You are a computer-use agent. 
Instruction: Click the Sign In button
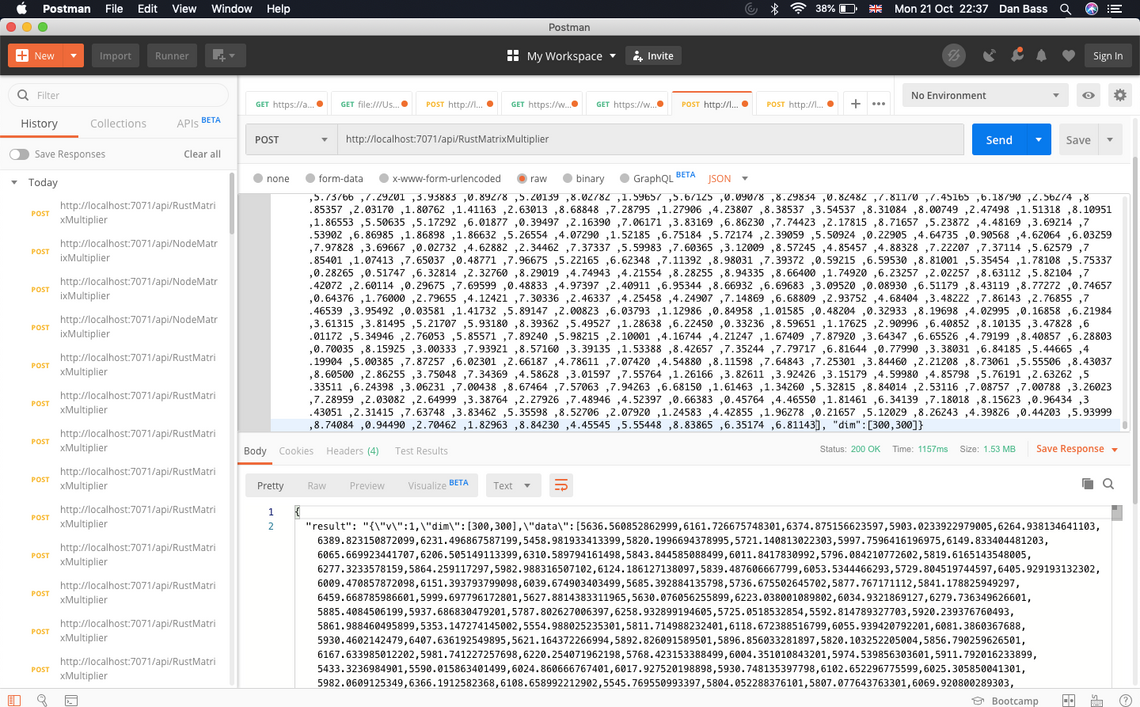click(1107, 55)
